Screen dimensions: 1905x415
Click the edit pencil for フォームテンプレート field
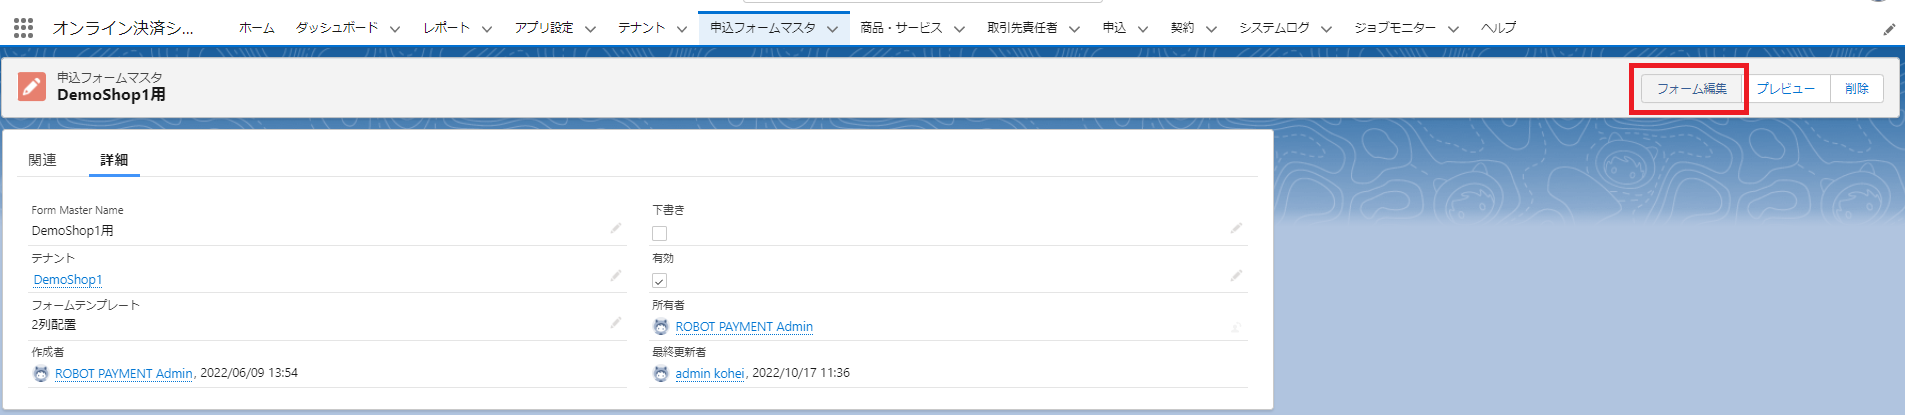click(x=616, y=323)
